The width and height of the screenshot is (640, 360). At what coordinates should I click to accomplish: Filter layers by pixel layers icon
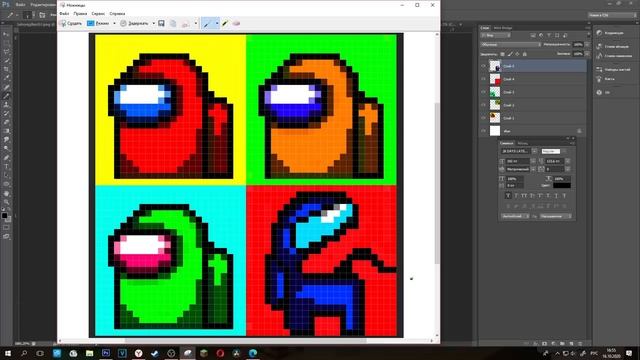tap(533, 36)
